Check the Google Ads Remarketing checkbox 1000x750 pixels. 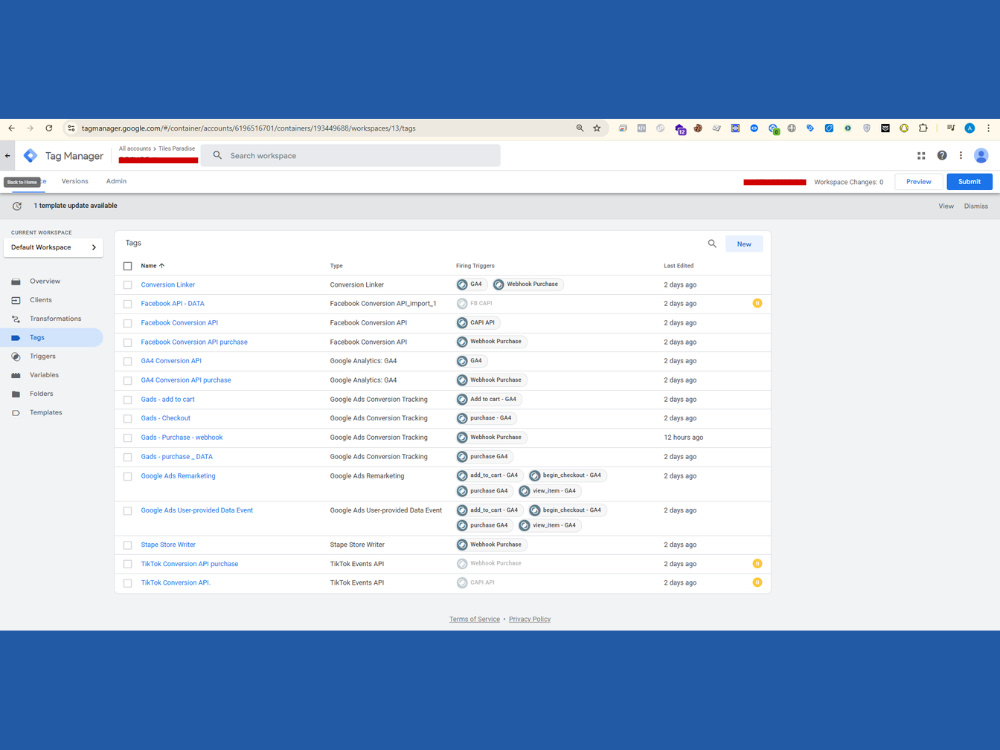tap(128, 476)
